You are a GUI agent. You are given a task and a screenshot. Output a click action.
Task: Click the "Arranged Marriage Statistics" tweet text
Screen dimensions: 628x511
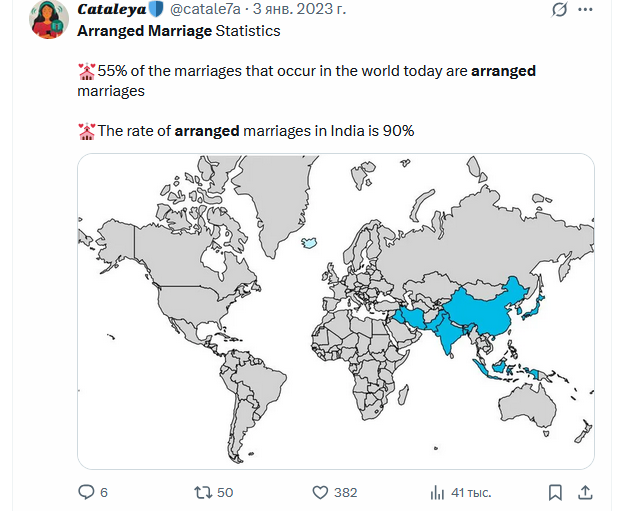(x=179, y=31)
